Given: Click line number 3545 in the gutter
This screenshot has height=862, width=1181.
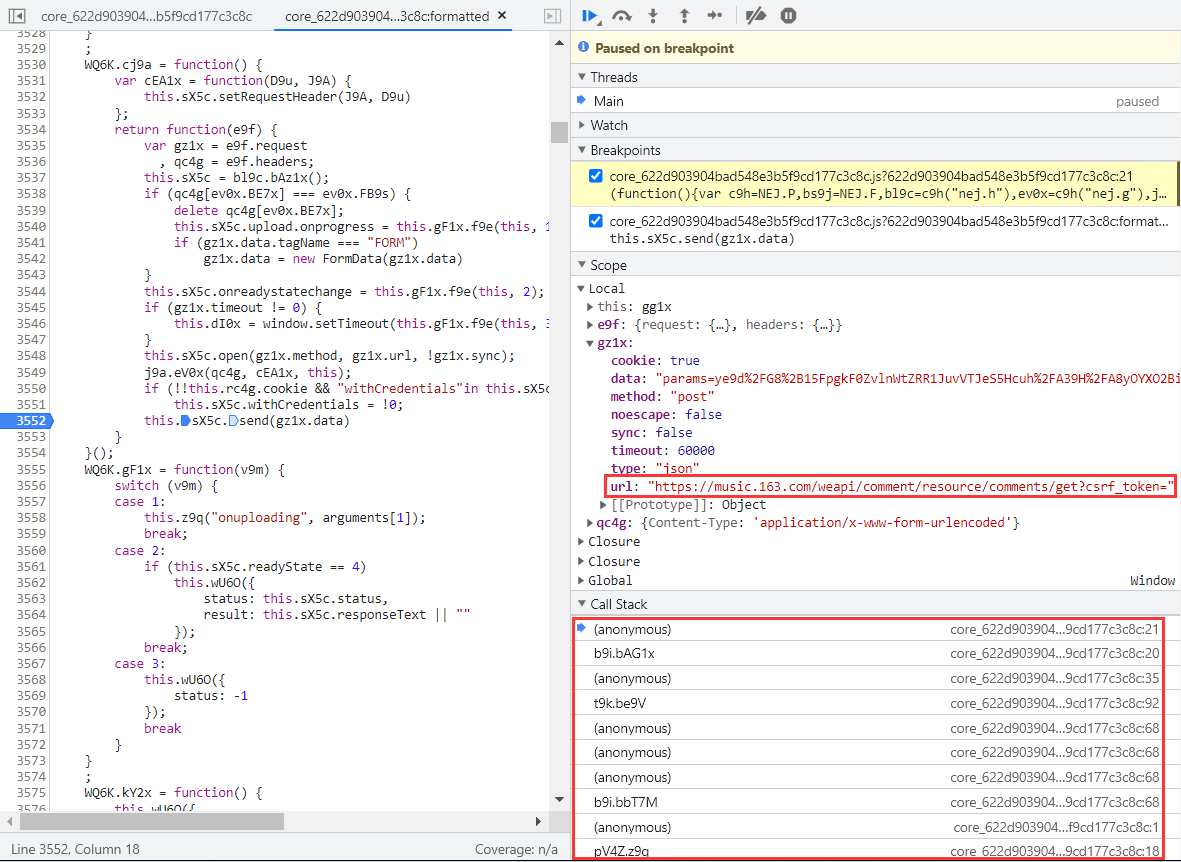Looking at the screenshot, I should click(30, 308).
